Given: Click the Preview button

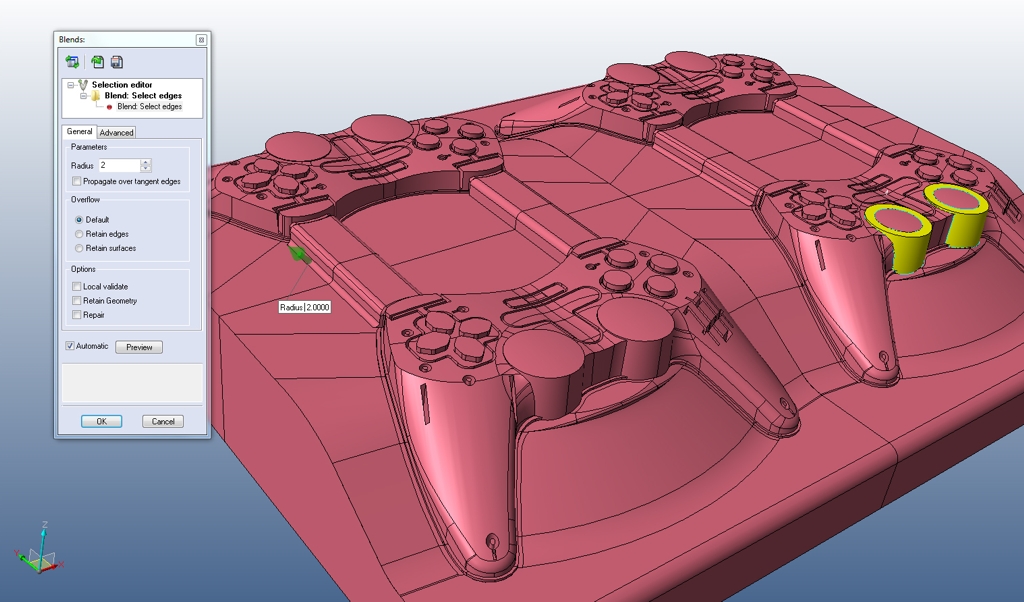Looking at the screenshot, I should pos(139,347).
